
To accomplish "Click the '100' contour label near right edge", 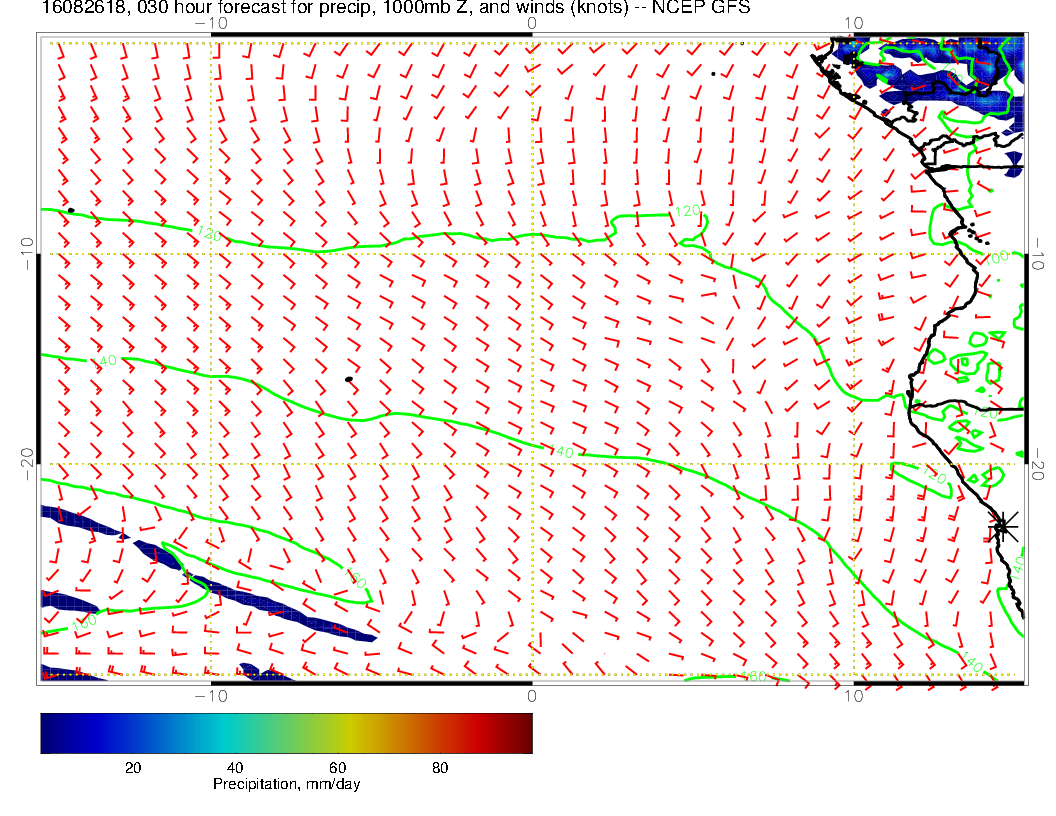I will [998, 258].
